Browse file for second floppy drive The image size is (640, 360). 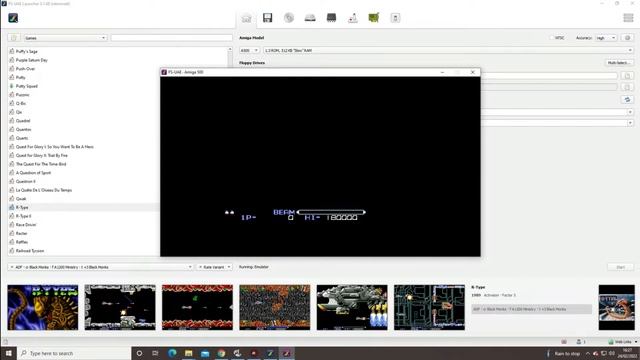click(x=627, y=87)
